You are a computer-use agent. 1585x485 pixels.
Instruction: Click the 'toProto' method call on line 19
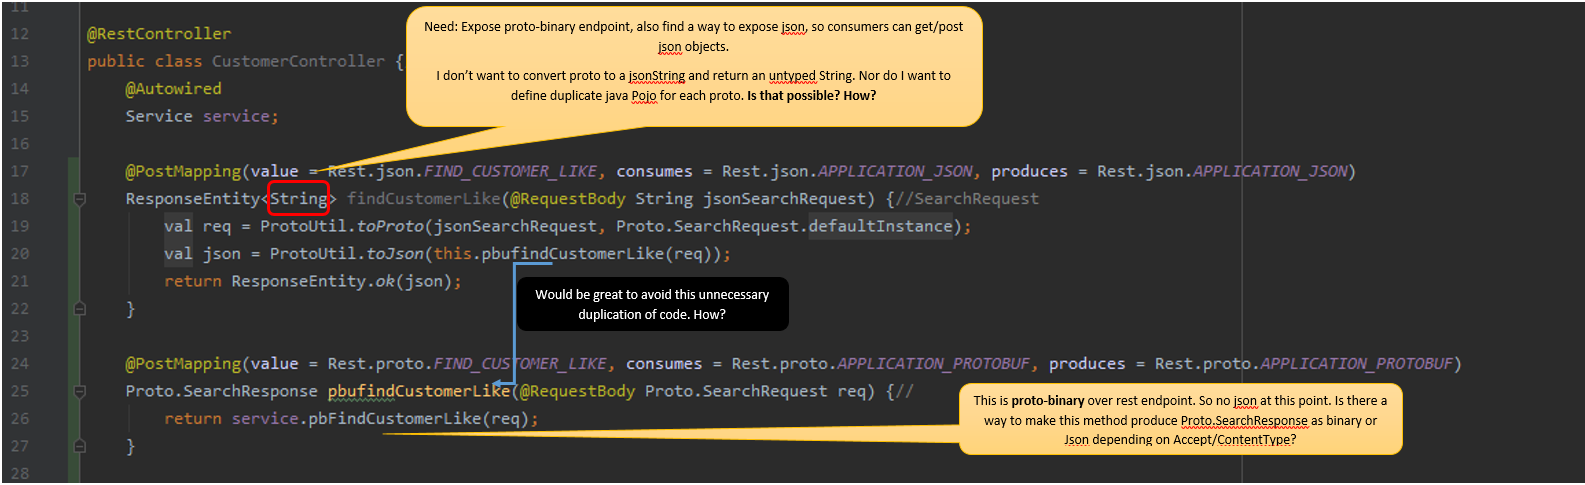(x=390, y=226)
